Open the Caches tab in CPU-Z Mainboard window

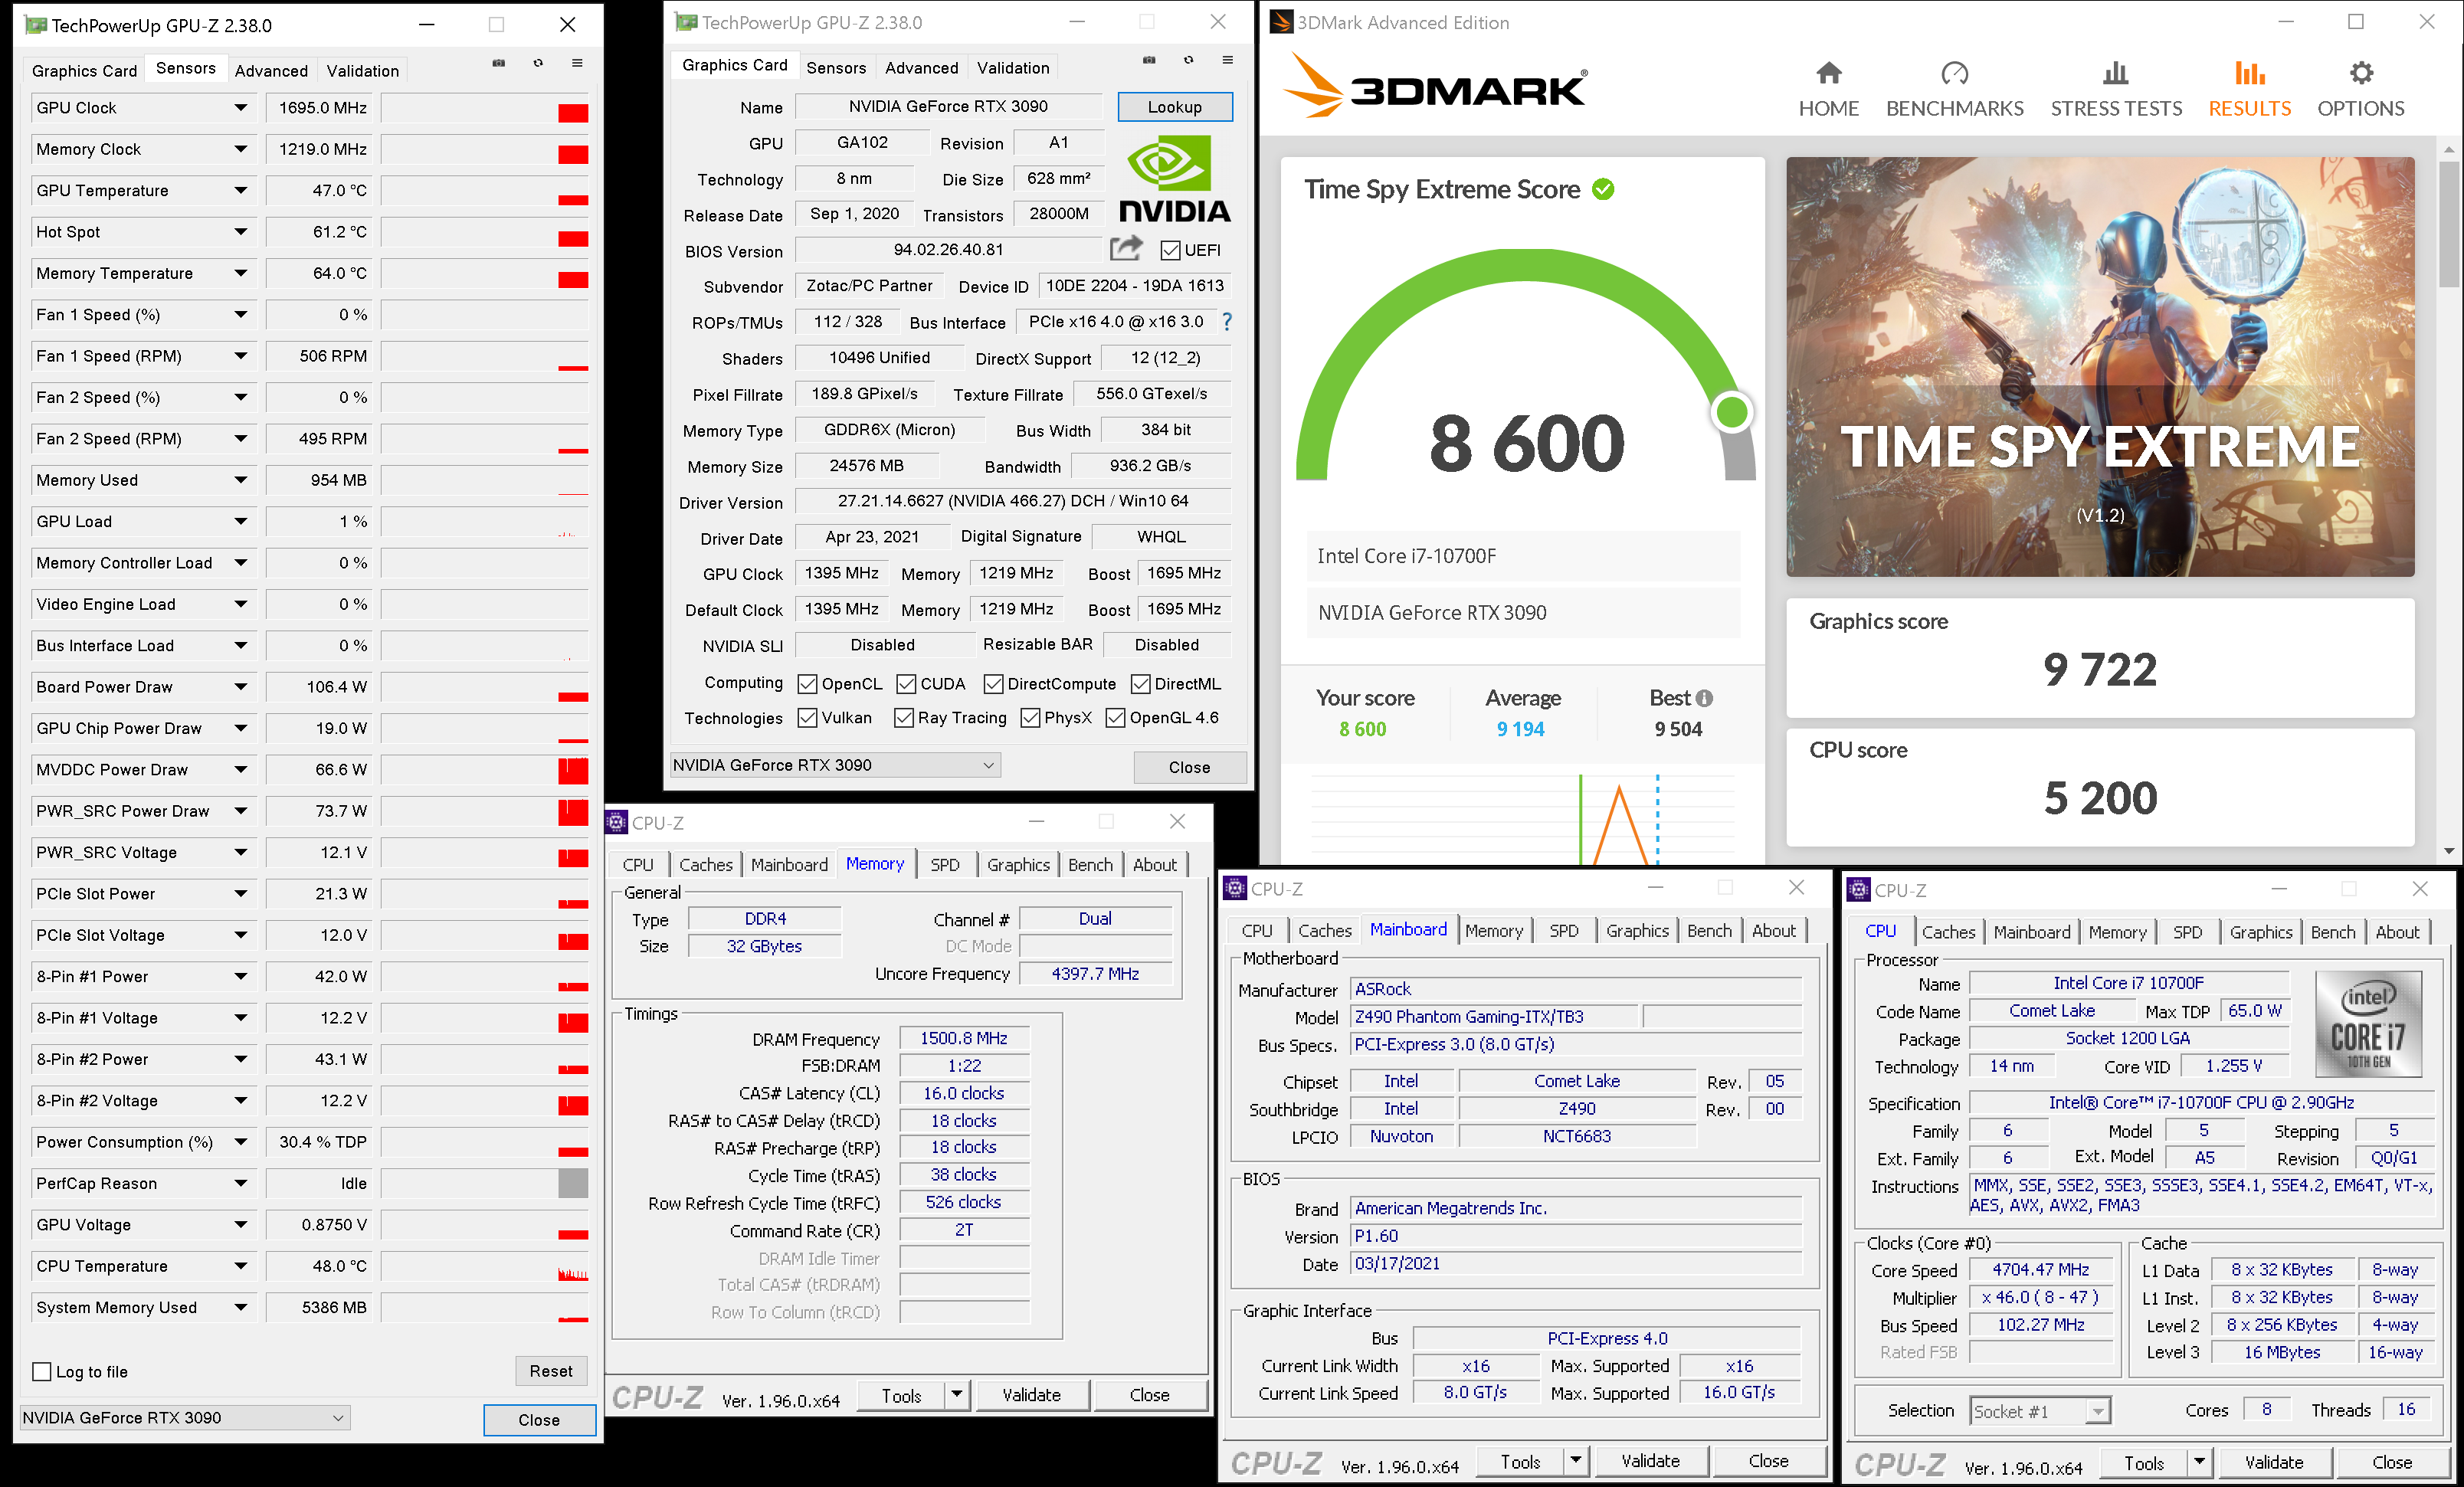pyautogui.click(x=1324, y=930)
